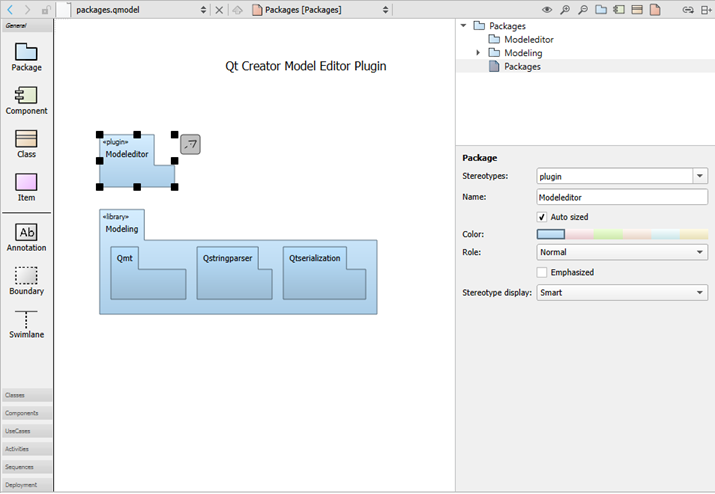Choose the Item element tool

tap(26, 186)
